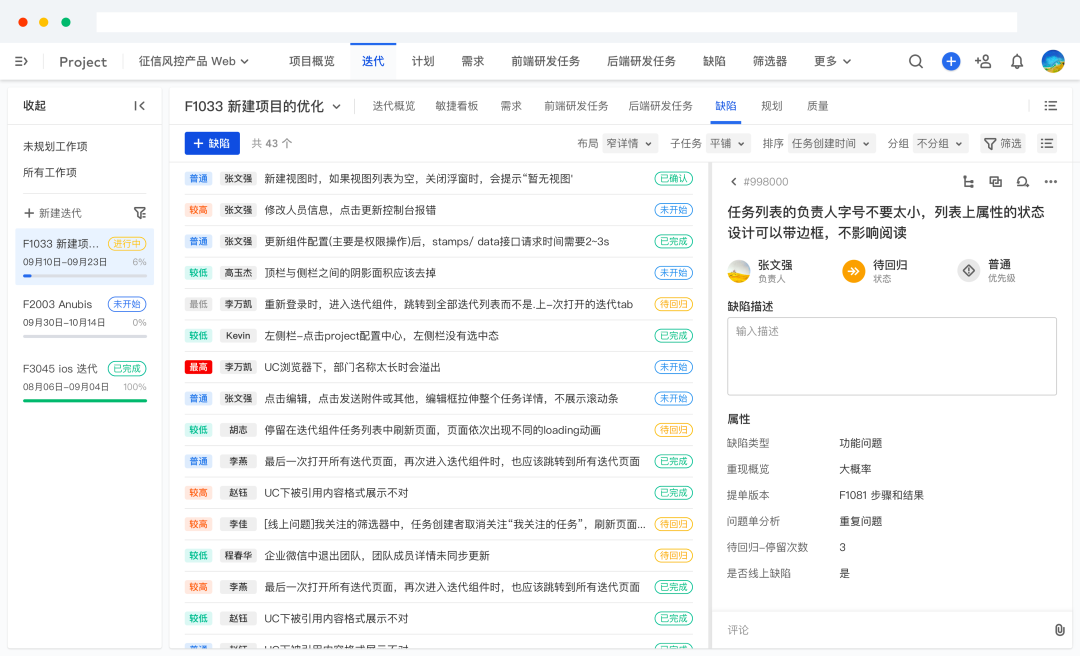The width and height of the screenshot is (1080, 656).
Task: Click + 新建迭代 in the sidebar
Action: [x=53, y=213]
